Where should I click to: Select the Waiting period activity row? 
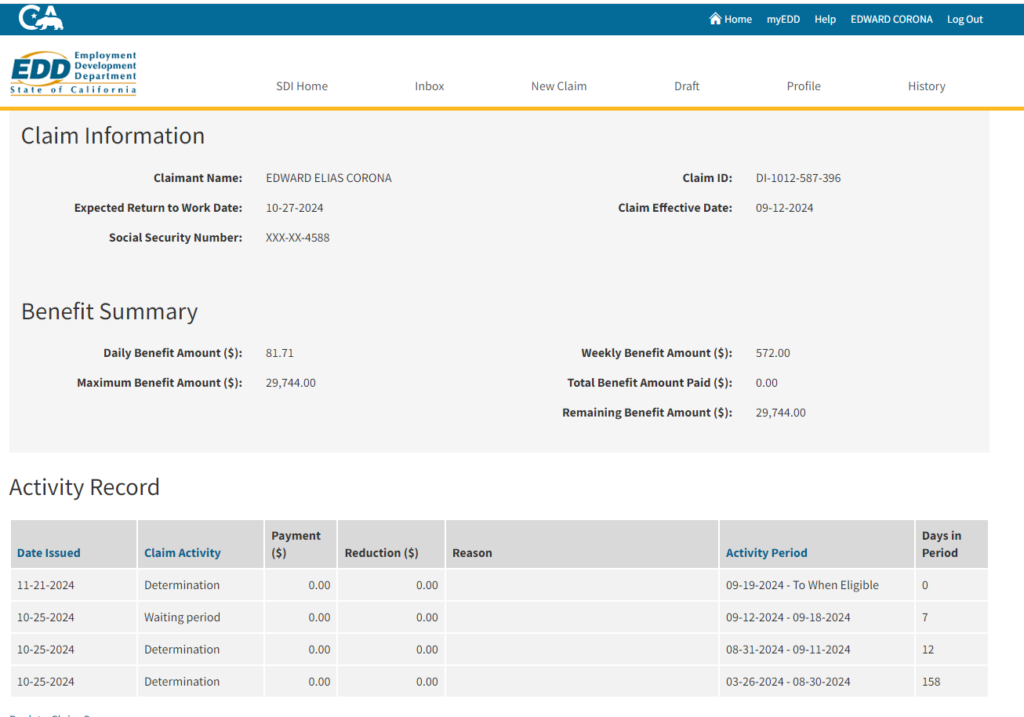(x=182, y=618)
